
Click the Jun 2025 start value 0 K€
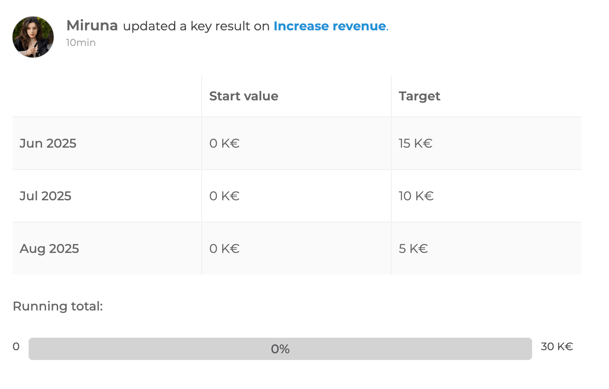coord(224,143)
